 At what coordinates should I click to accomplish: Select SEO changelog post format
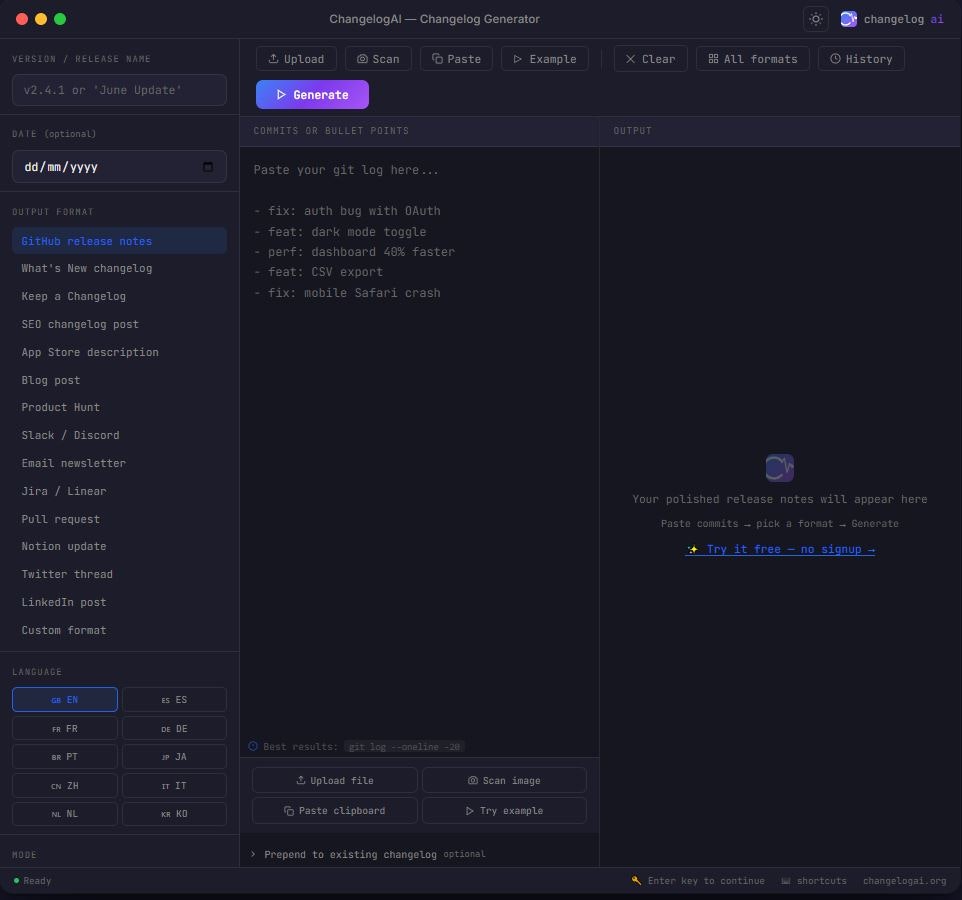(x=119, y=324)
